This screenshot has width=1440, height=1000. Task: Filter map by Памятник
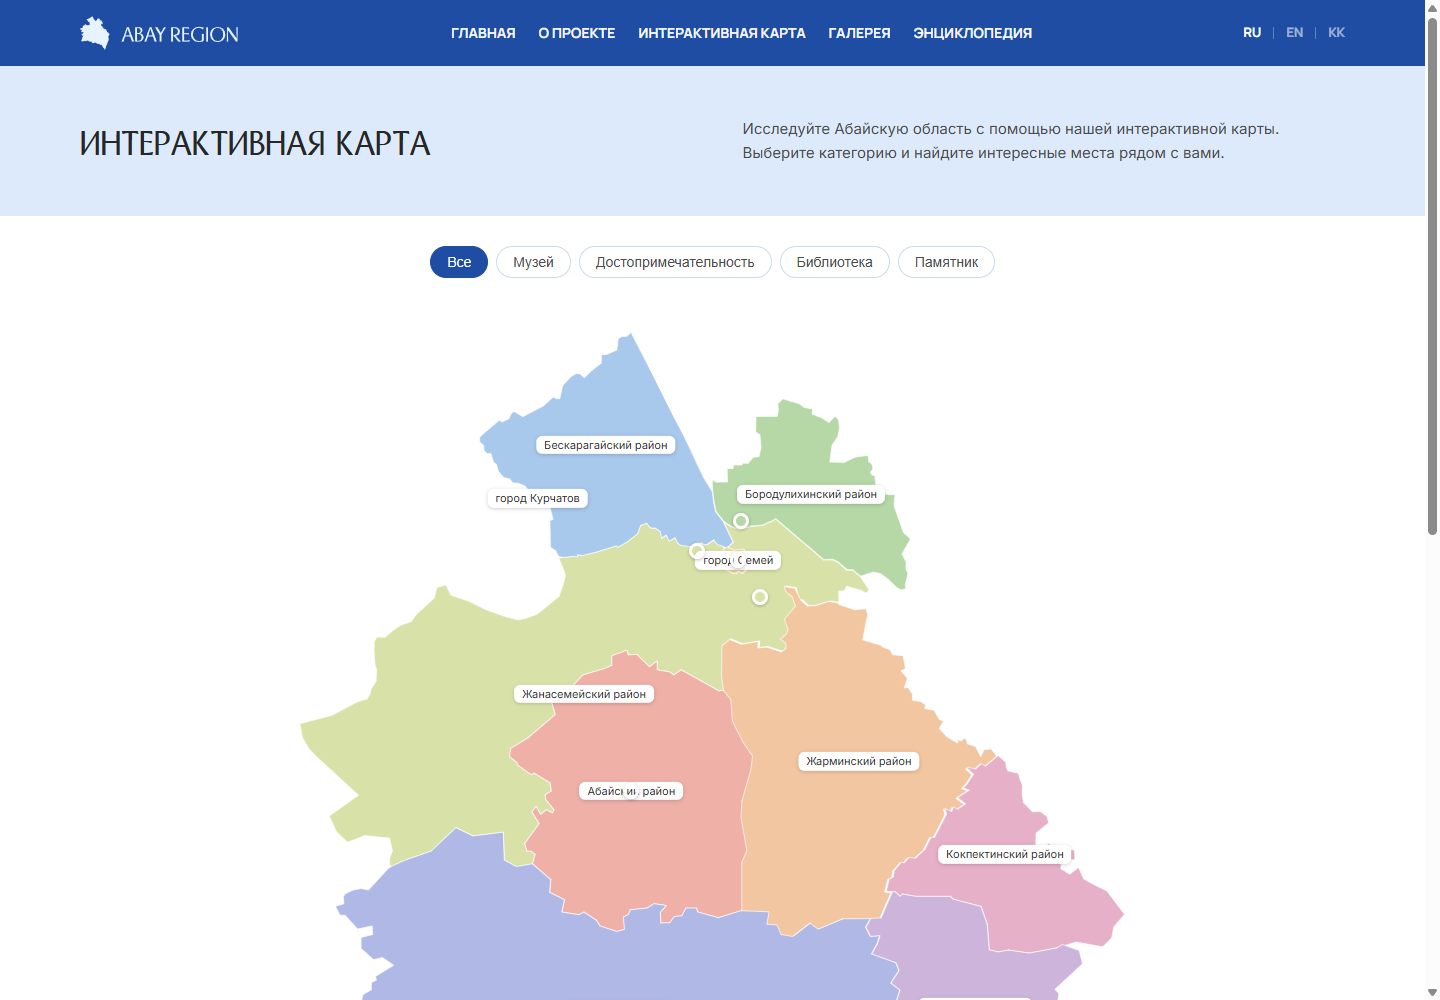(x=946, y=262)
